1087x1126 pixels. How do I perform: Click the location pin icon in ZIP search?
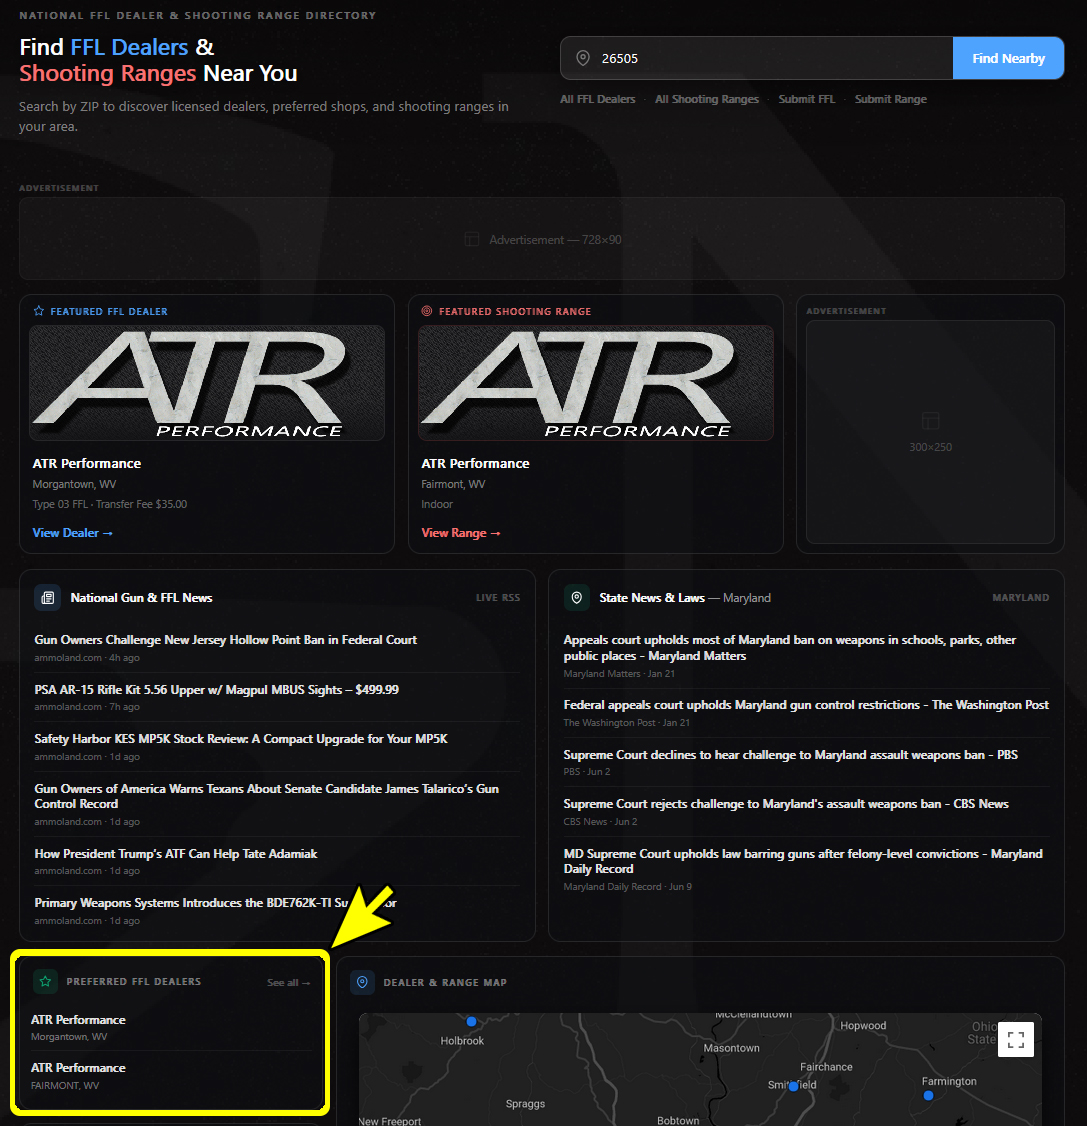(583, 58)
